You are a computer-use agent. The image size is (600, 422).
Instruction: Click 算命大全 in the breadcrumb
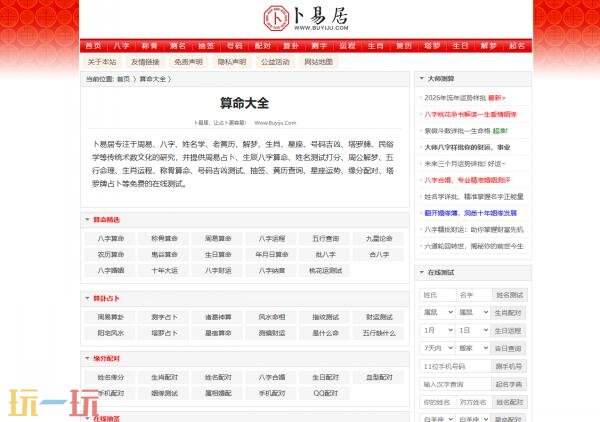click(153, 79)
